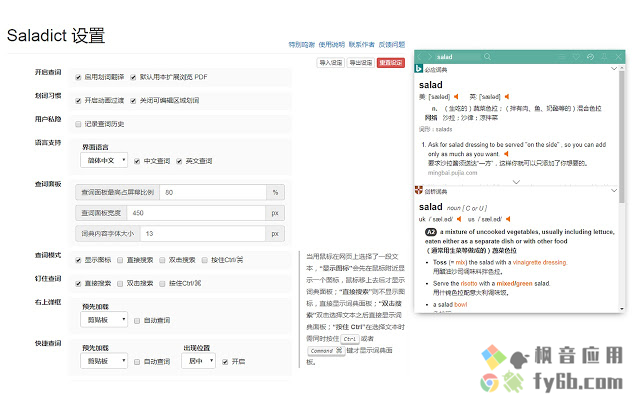The height and width of the screenshot is (400, 640).
Task: Expand more Bing results with down chevron
Action: [516, 182]
